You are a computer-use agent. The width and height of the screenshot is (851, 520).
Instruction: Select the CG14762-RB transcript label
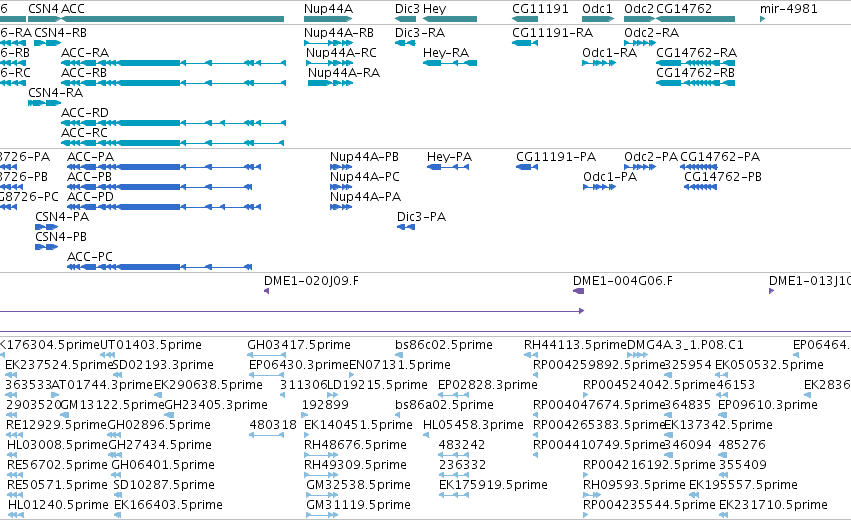(695, 73)
